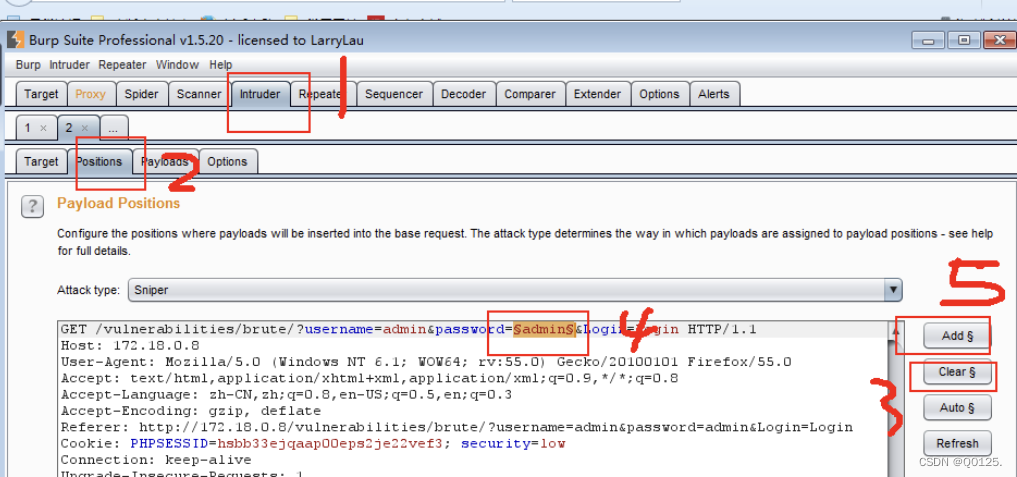Open a new attack tab via the ... tab
The width and height of the screenshot is (1017, 477).
coord(114,128)
